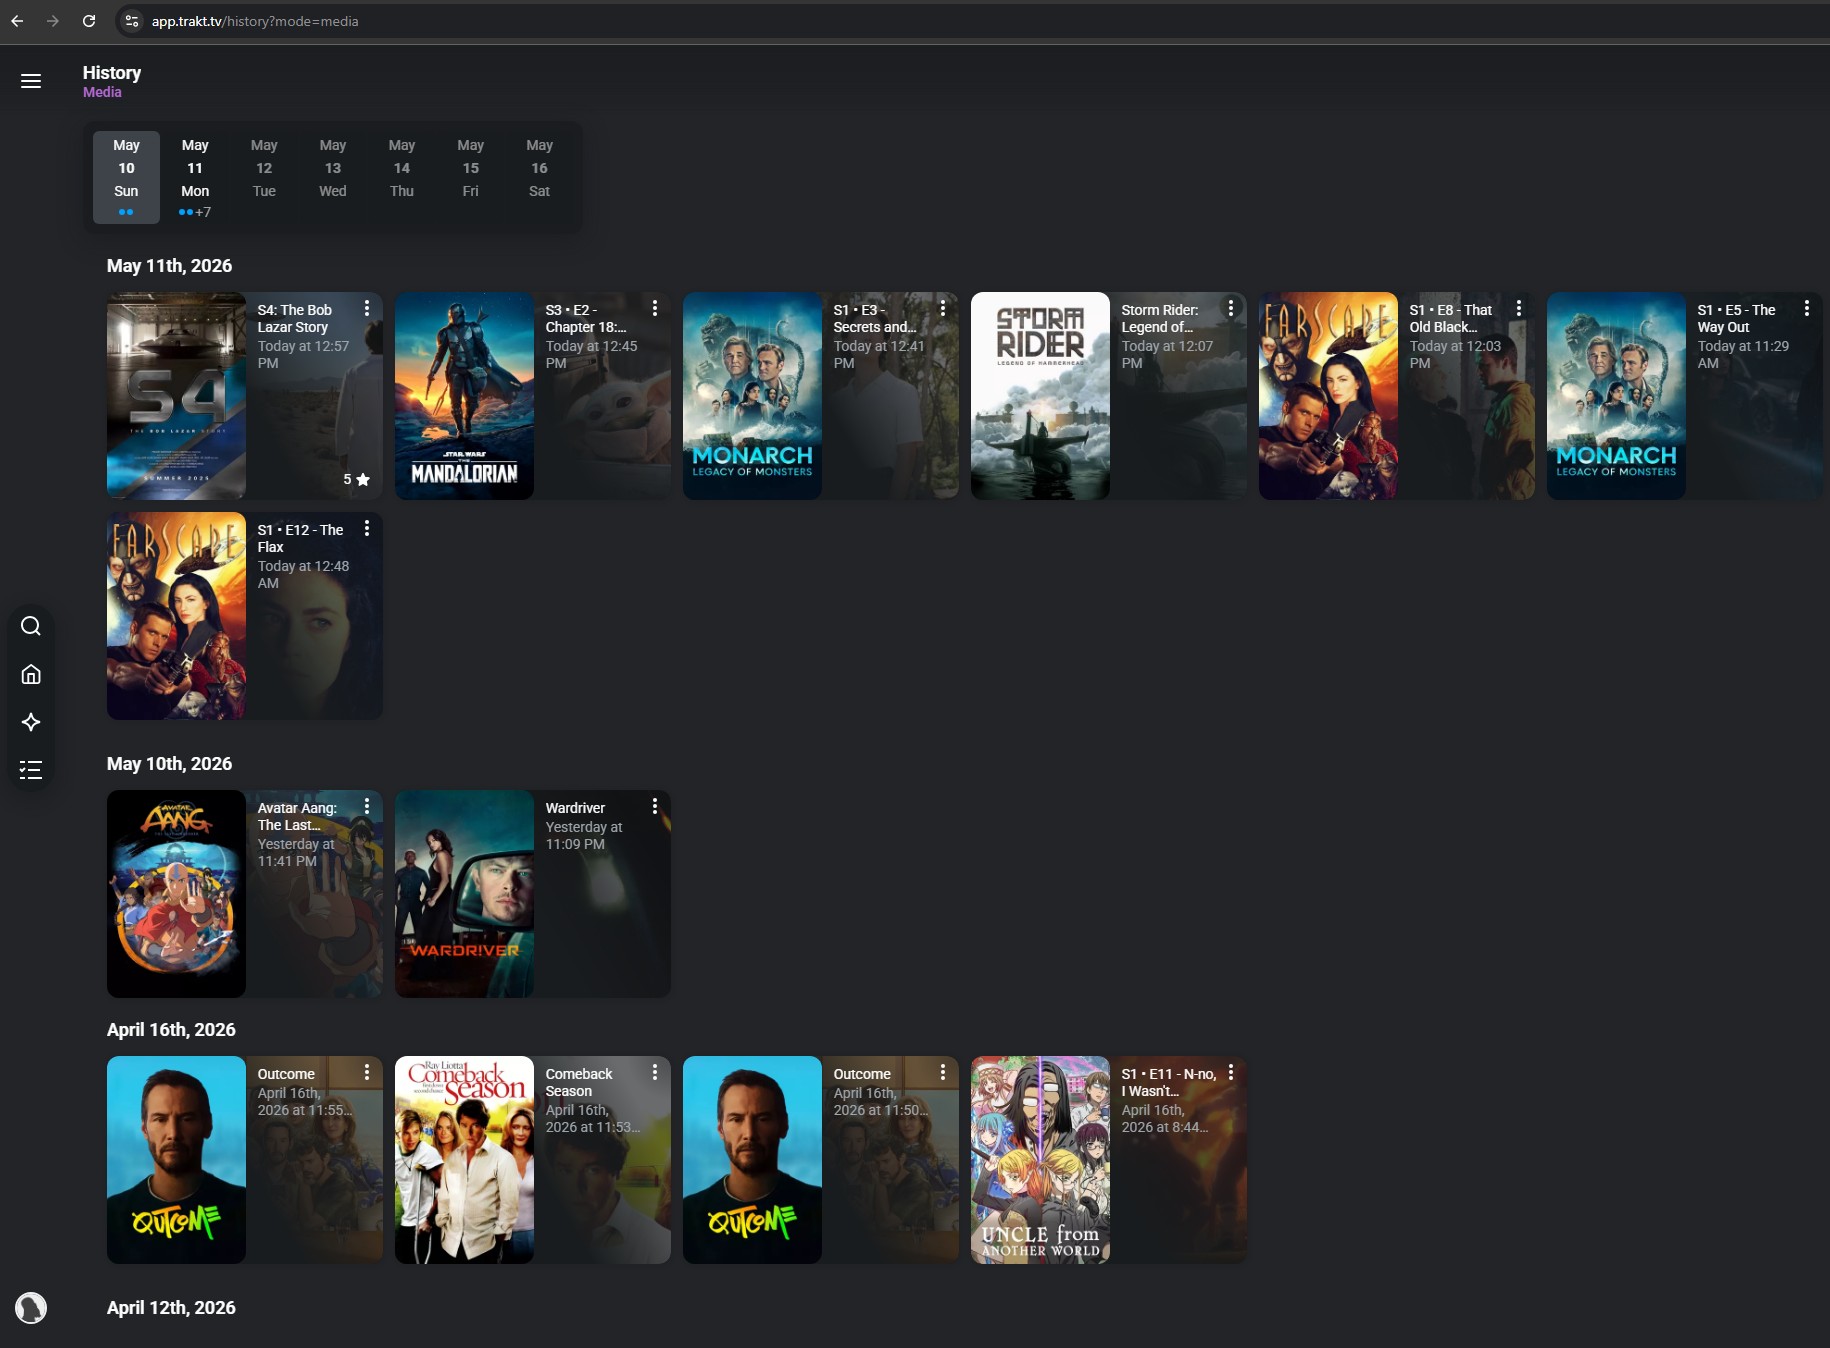Open the lists icon in sidebar

coord(31,770)
